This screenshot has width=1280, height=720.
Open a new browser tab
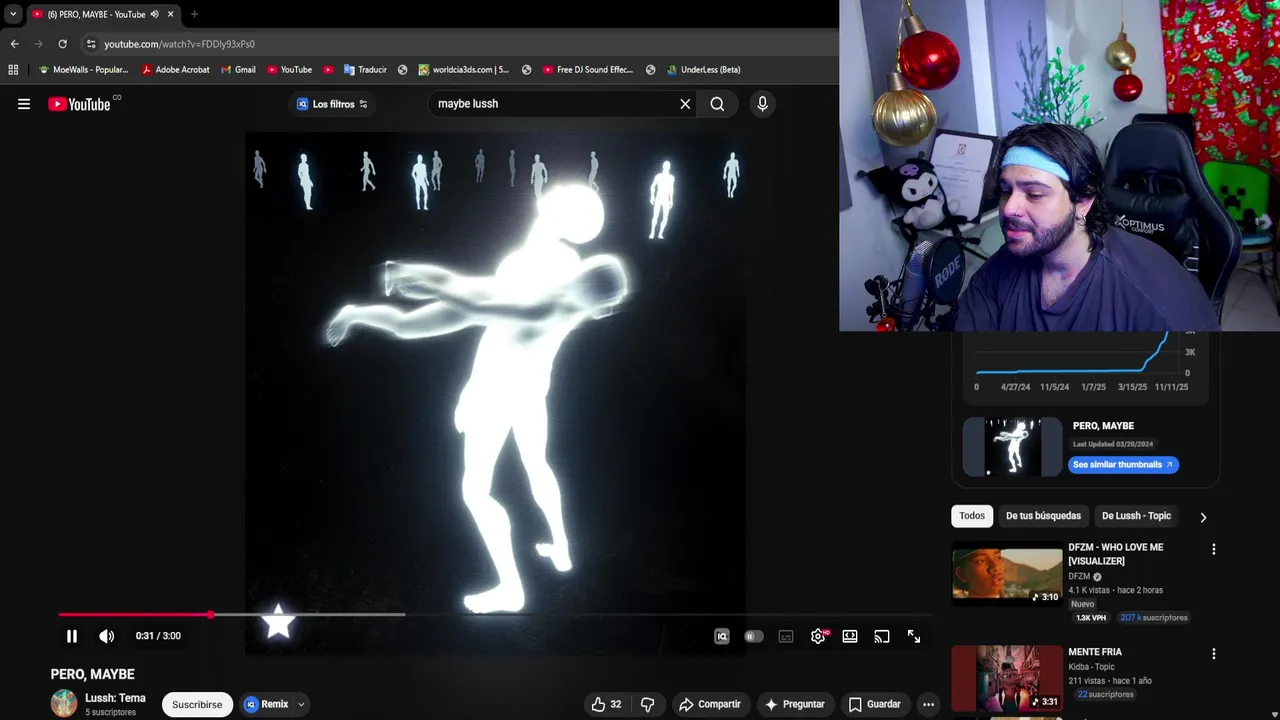[194, 14]
